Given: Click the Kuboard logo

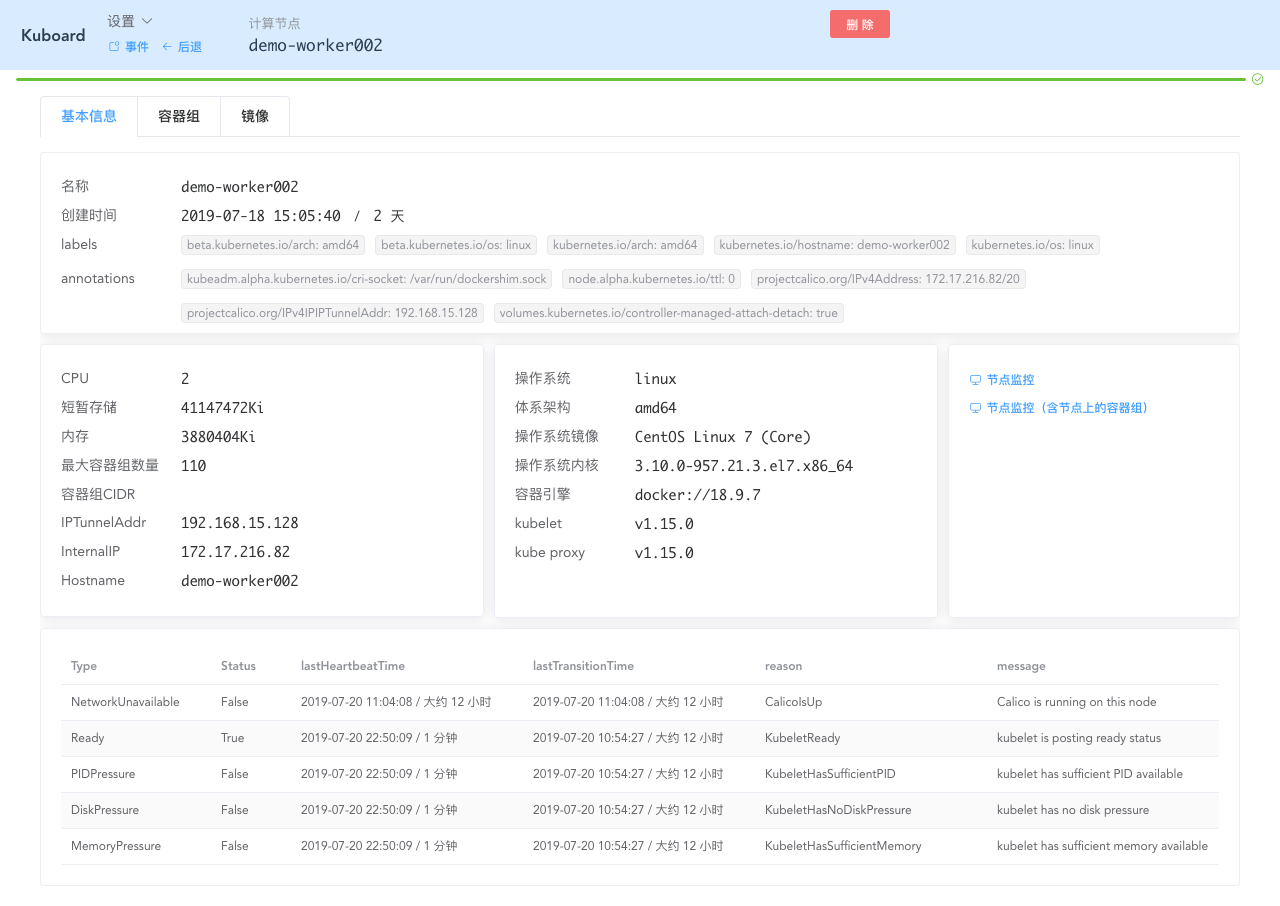Looking at the screenshot, I should [53, 34].
